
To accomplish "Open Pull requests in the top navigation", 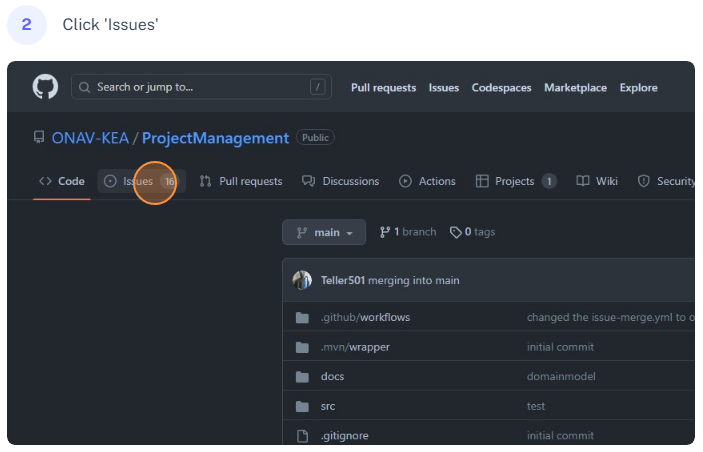I will [x=383, y=87].
